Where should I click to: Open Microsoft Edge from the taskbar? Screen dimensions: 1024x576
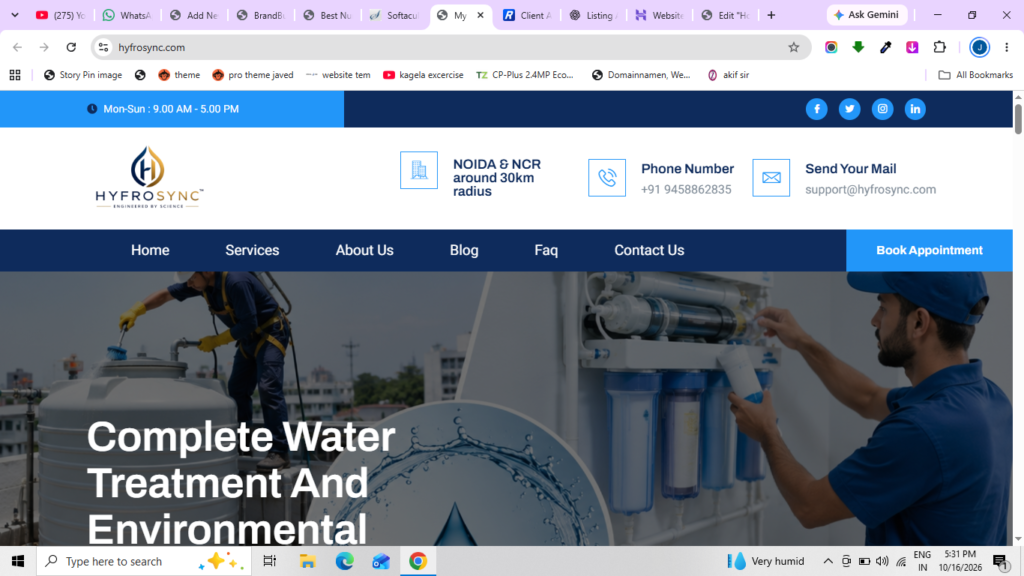pos(344,561)
